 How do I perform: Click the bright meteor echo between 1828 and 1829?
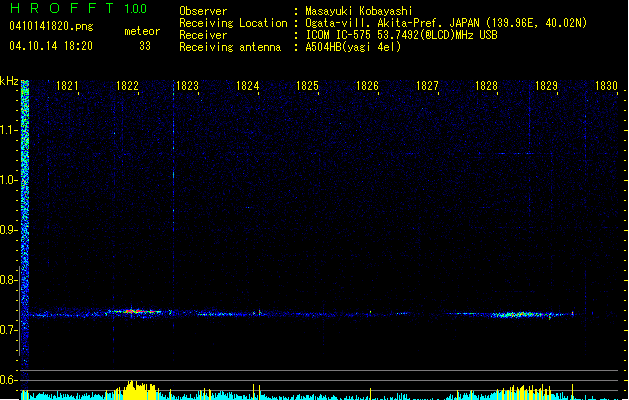point(521,315)
